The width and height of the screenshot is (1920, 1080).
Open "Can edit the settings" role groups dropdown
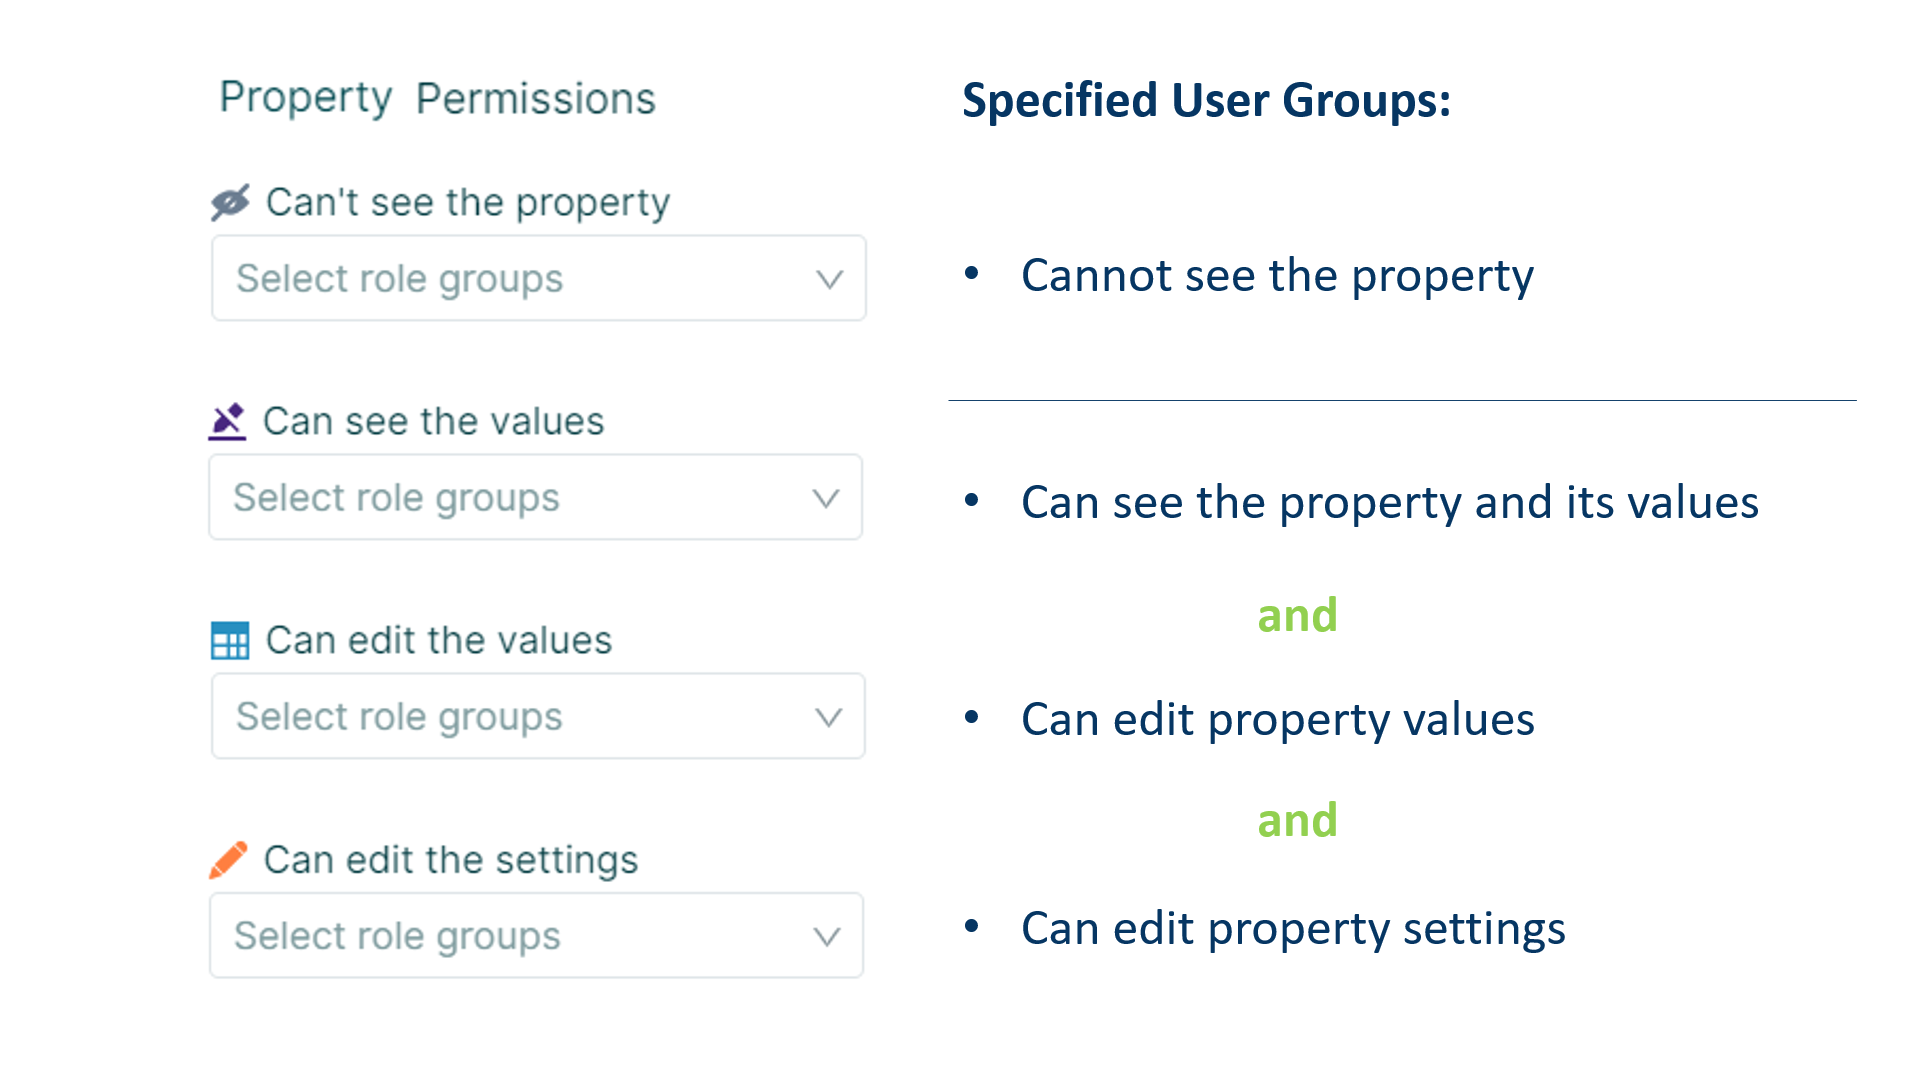point(536,935)
